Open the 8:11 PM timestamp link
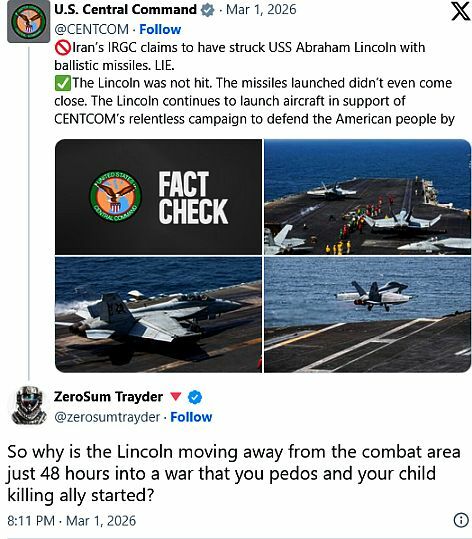Viewport: 472px width, 539px height. 72,520
